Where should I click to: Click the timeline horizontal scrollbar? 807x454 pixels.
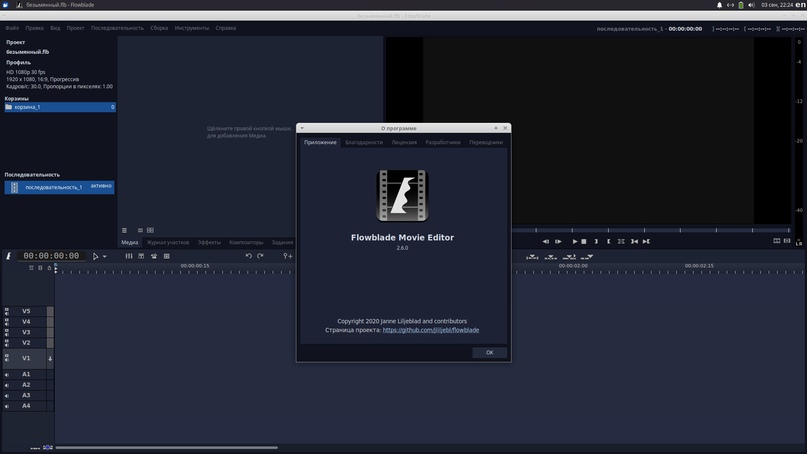[166, 448]
